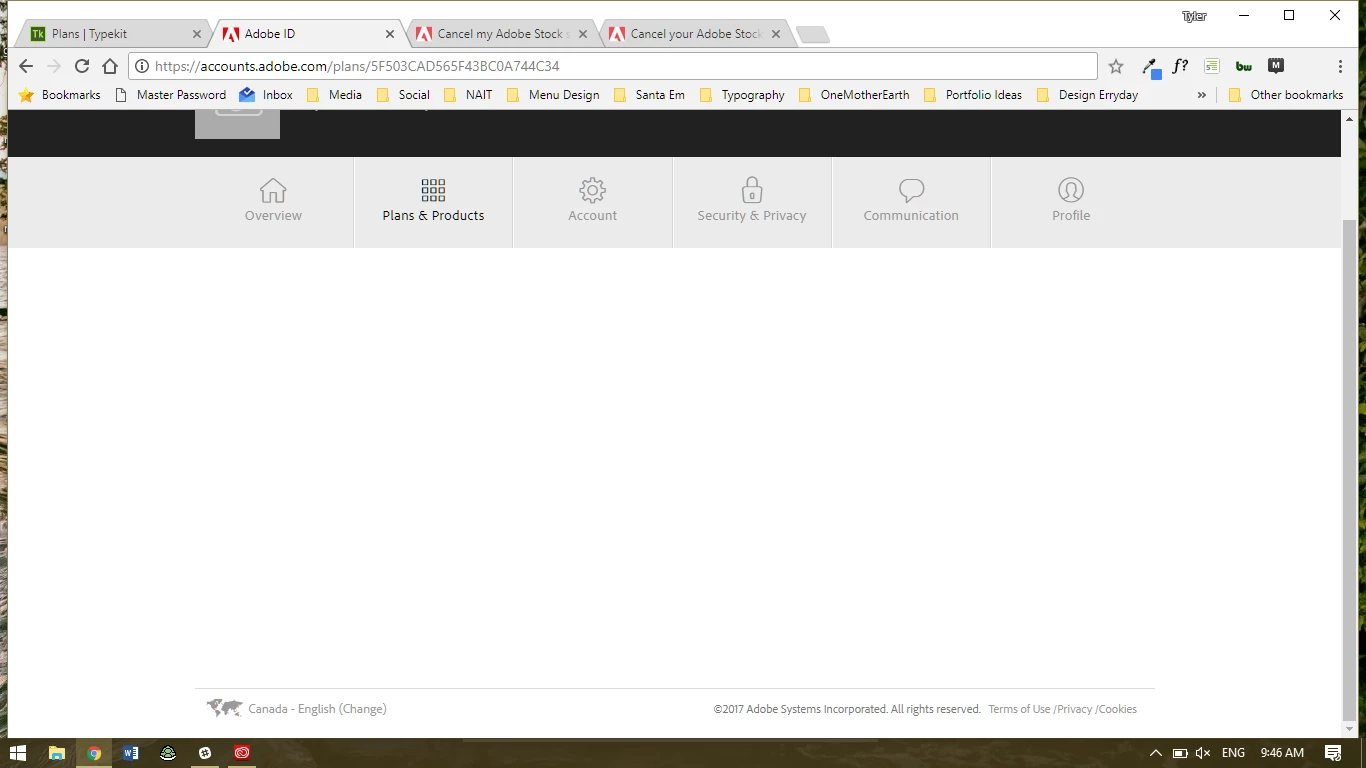Bookmark this page with the star icon

(x=1116, y=66)
